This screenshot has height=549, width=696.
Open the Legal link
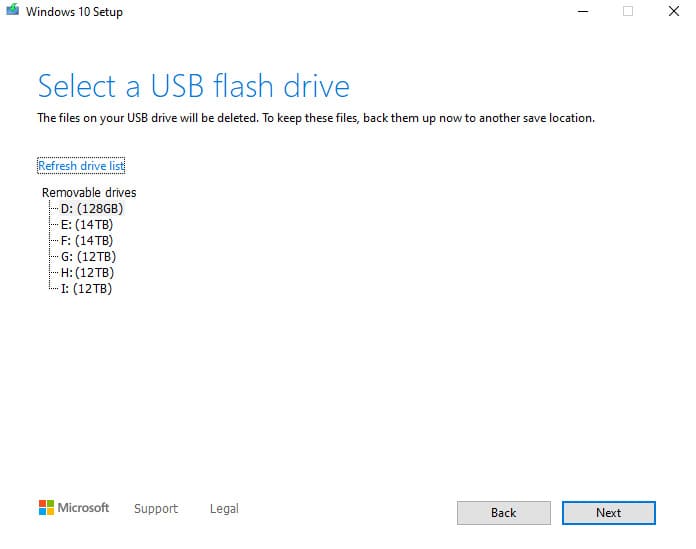[224, 509]
